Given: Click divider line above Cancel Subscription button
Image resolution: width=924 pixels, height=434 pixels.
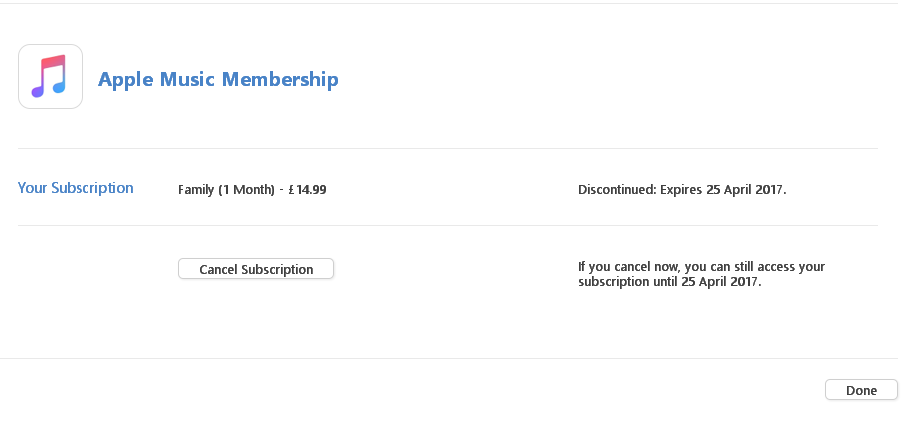Looking at the screenshot, I should [x=448, y=225].
